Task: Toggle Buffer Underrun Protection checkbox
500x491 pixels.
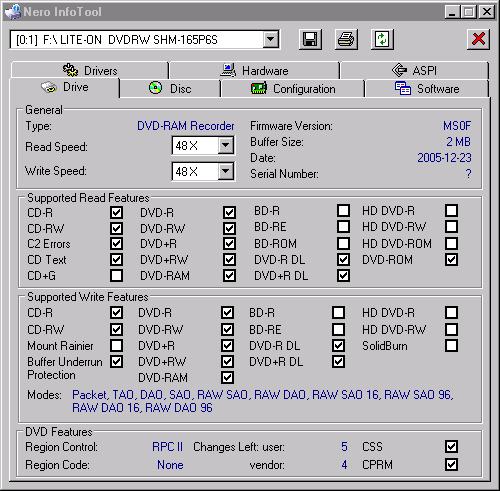Action: tap(116, 361)
